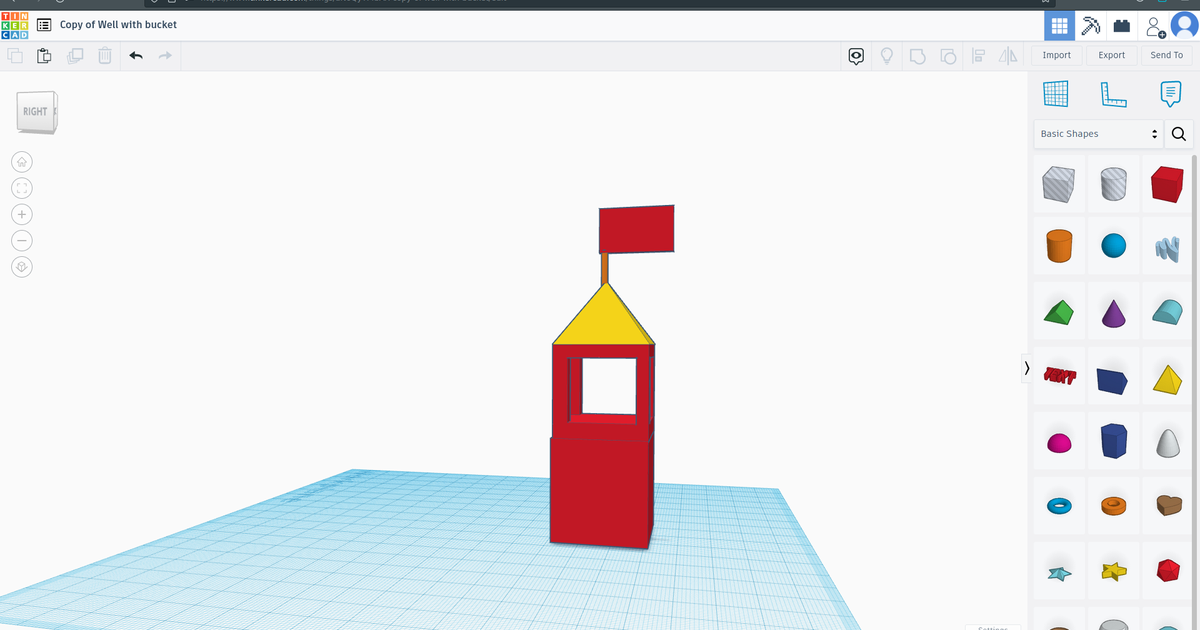Open Minecraft export with the pickaxe icon

click(1091, 25)
